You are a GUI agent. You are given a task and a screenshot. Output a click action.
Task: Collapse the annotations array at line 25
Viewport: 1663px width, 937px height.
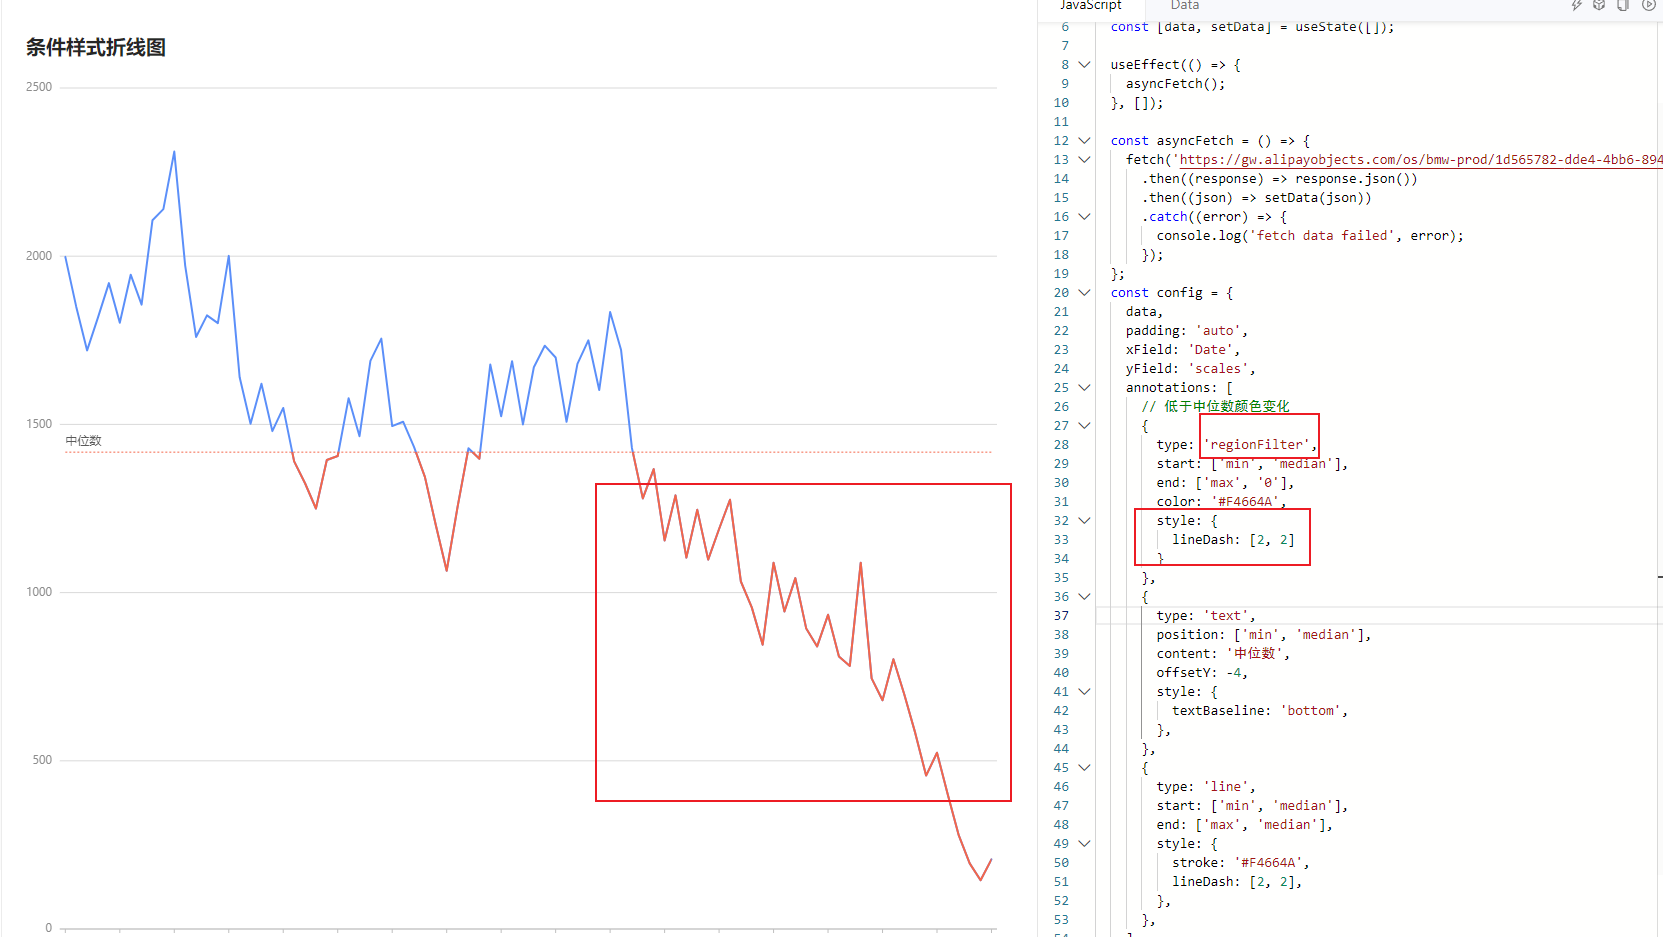click(x=1084, y=387)
